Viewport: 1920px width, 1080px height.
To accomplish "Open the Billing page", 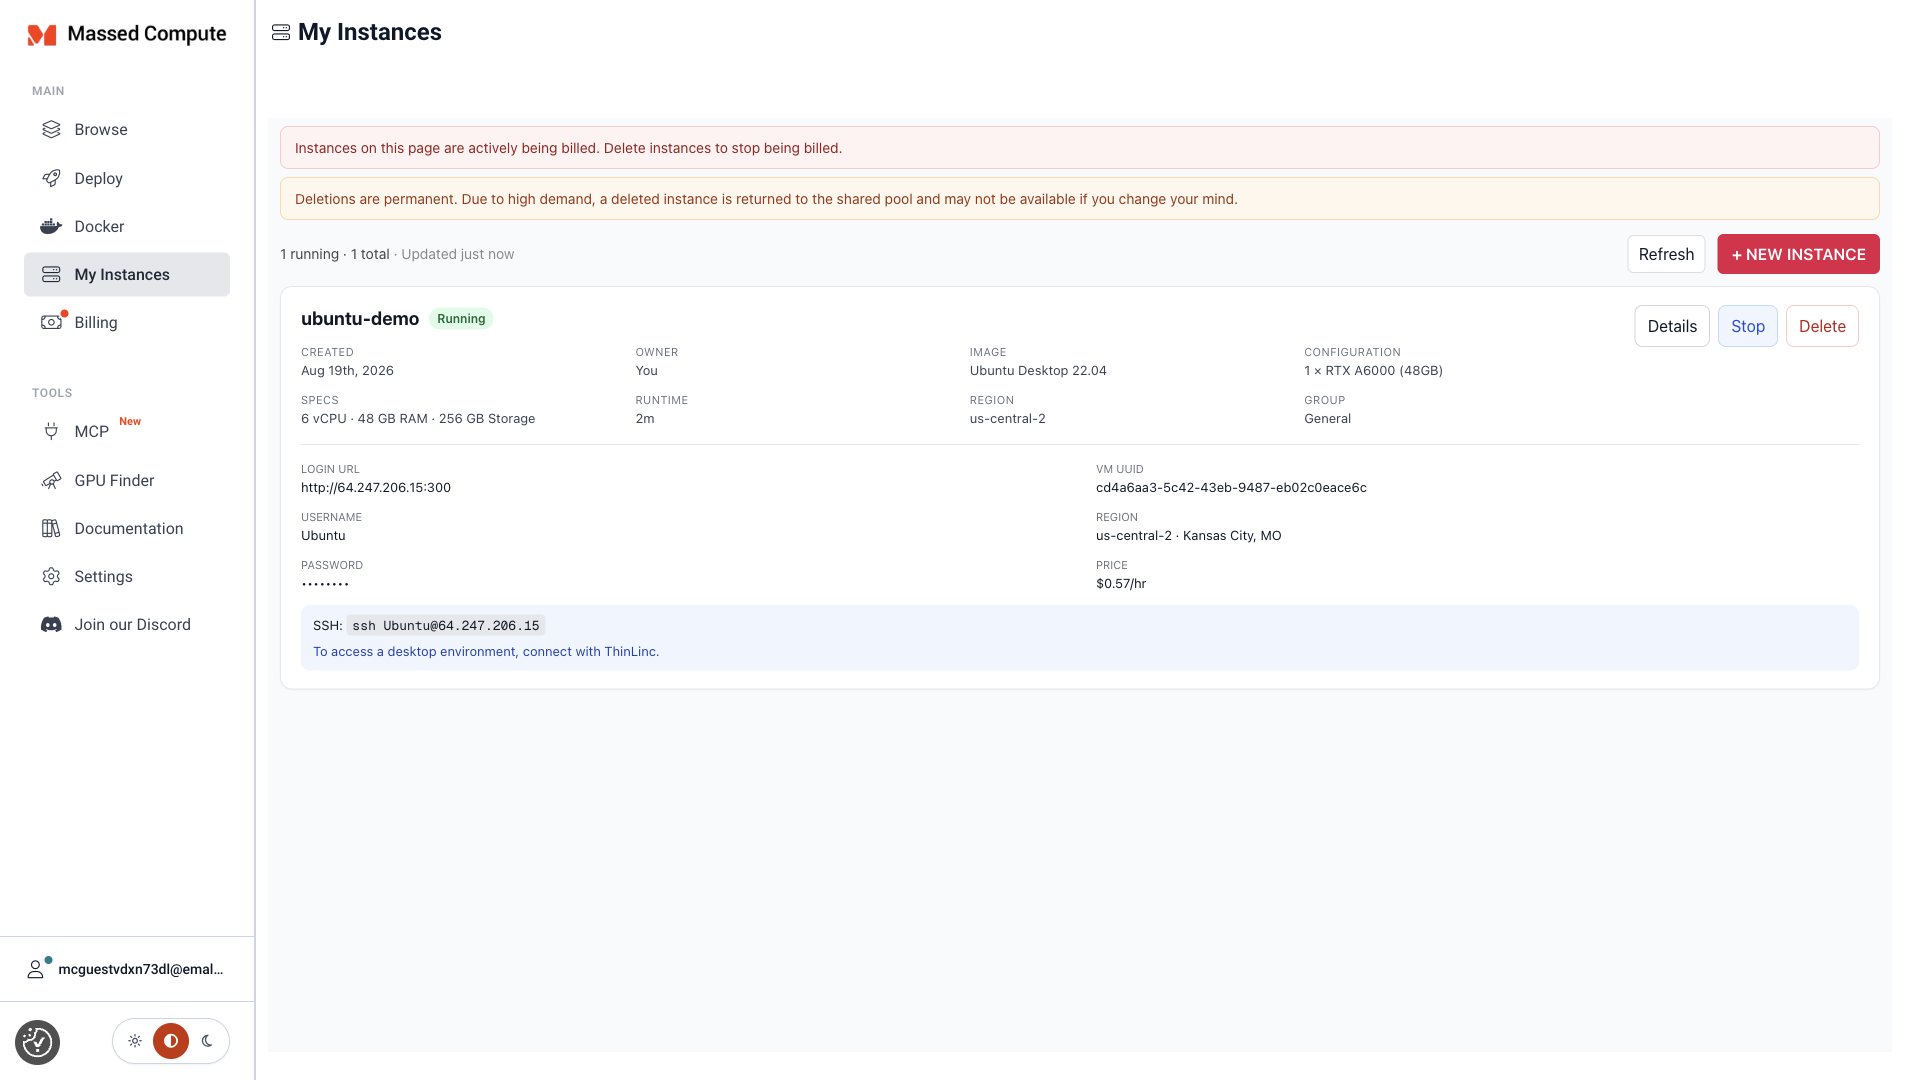I will click(x=127, y=322).
